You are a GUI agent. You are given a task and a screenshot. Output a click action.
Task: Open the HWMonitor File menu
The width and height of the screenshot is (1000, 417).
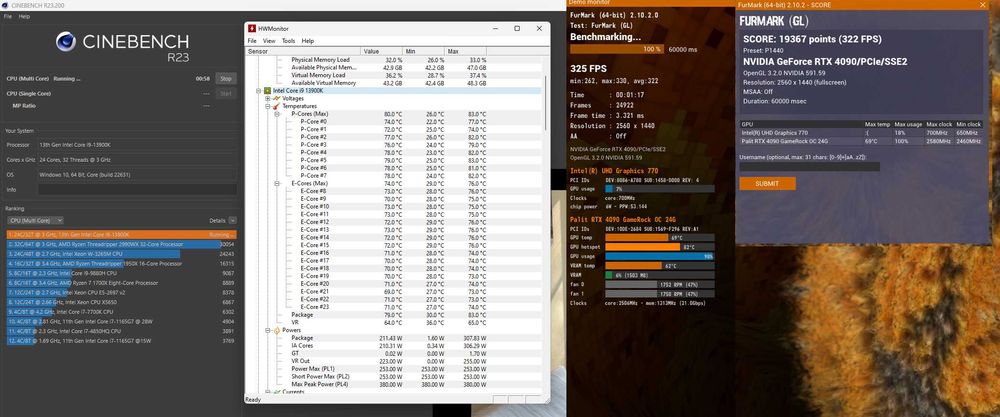(x=252, y=41)
